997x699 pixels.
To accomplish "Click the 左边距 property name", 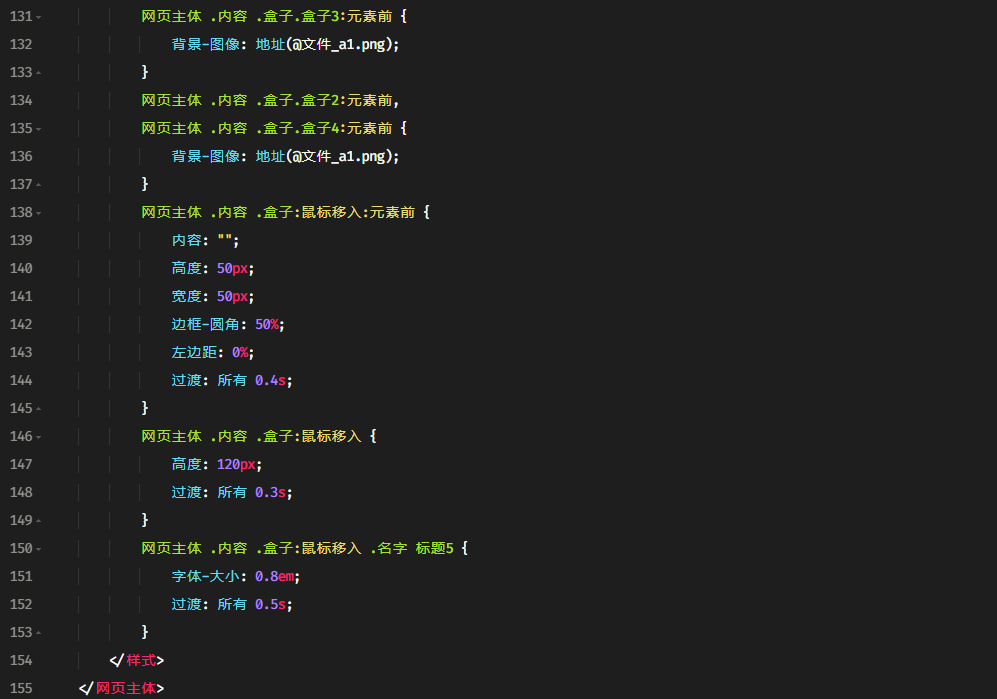I will (x=194, y=352).
